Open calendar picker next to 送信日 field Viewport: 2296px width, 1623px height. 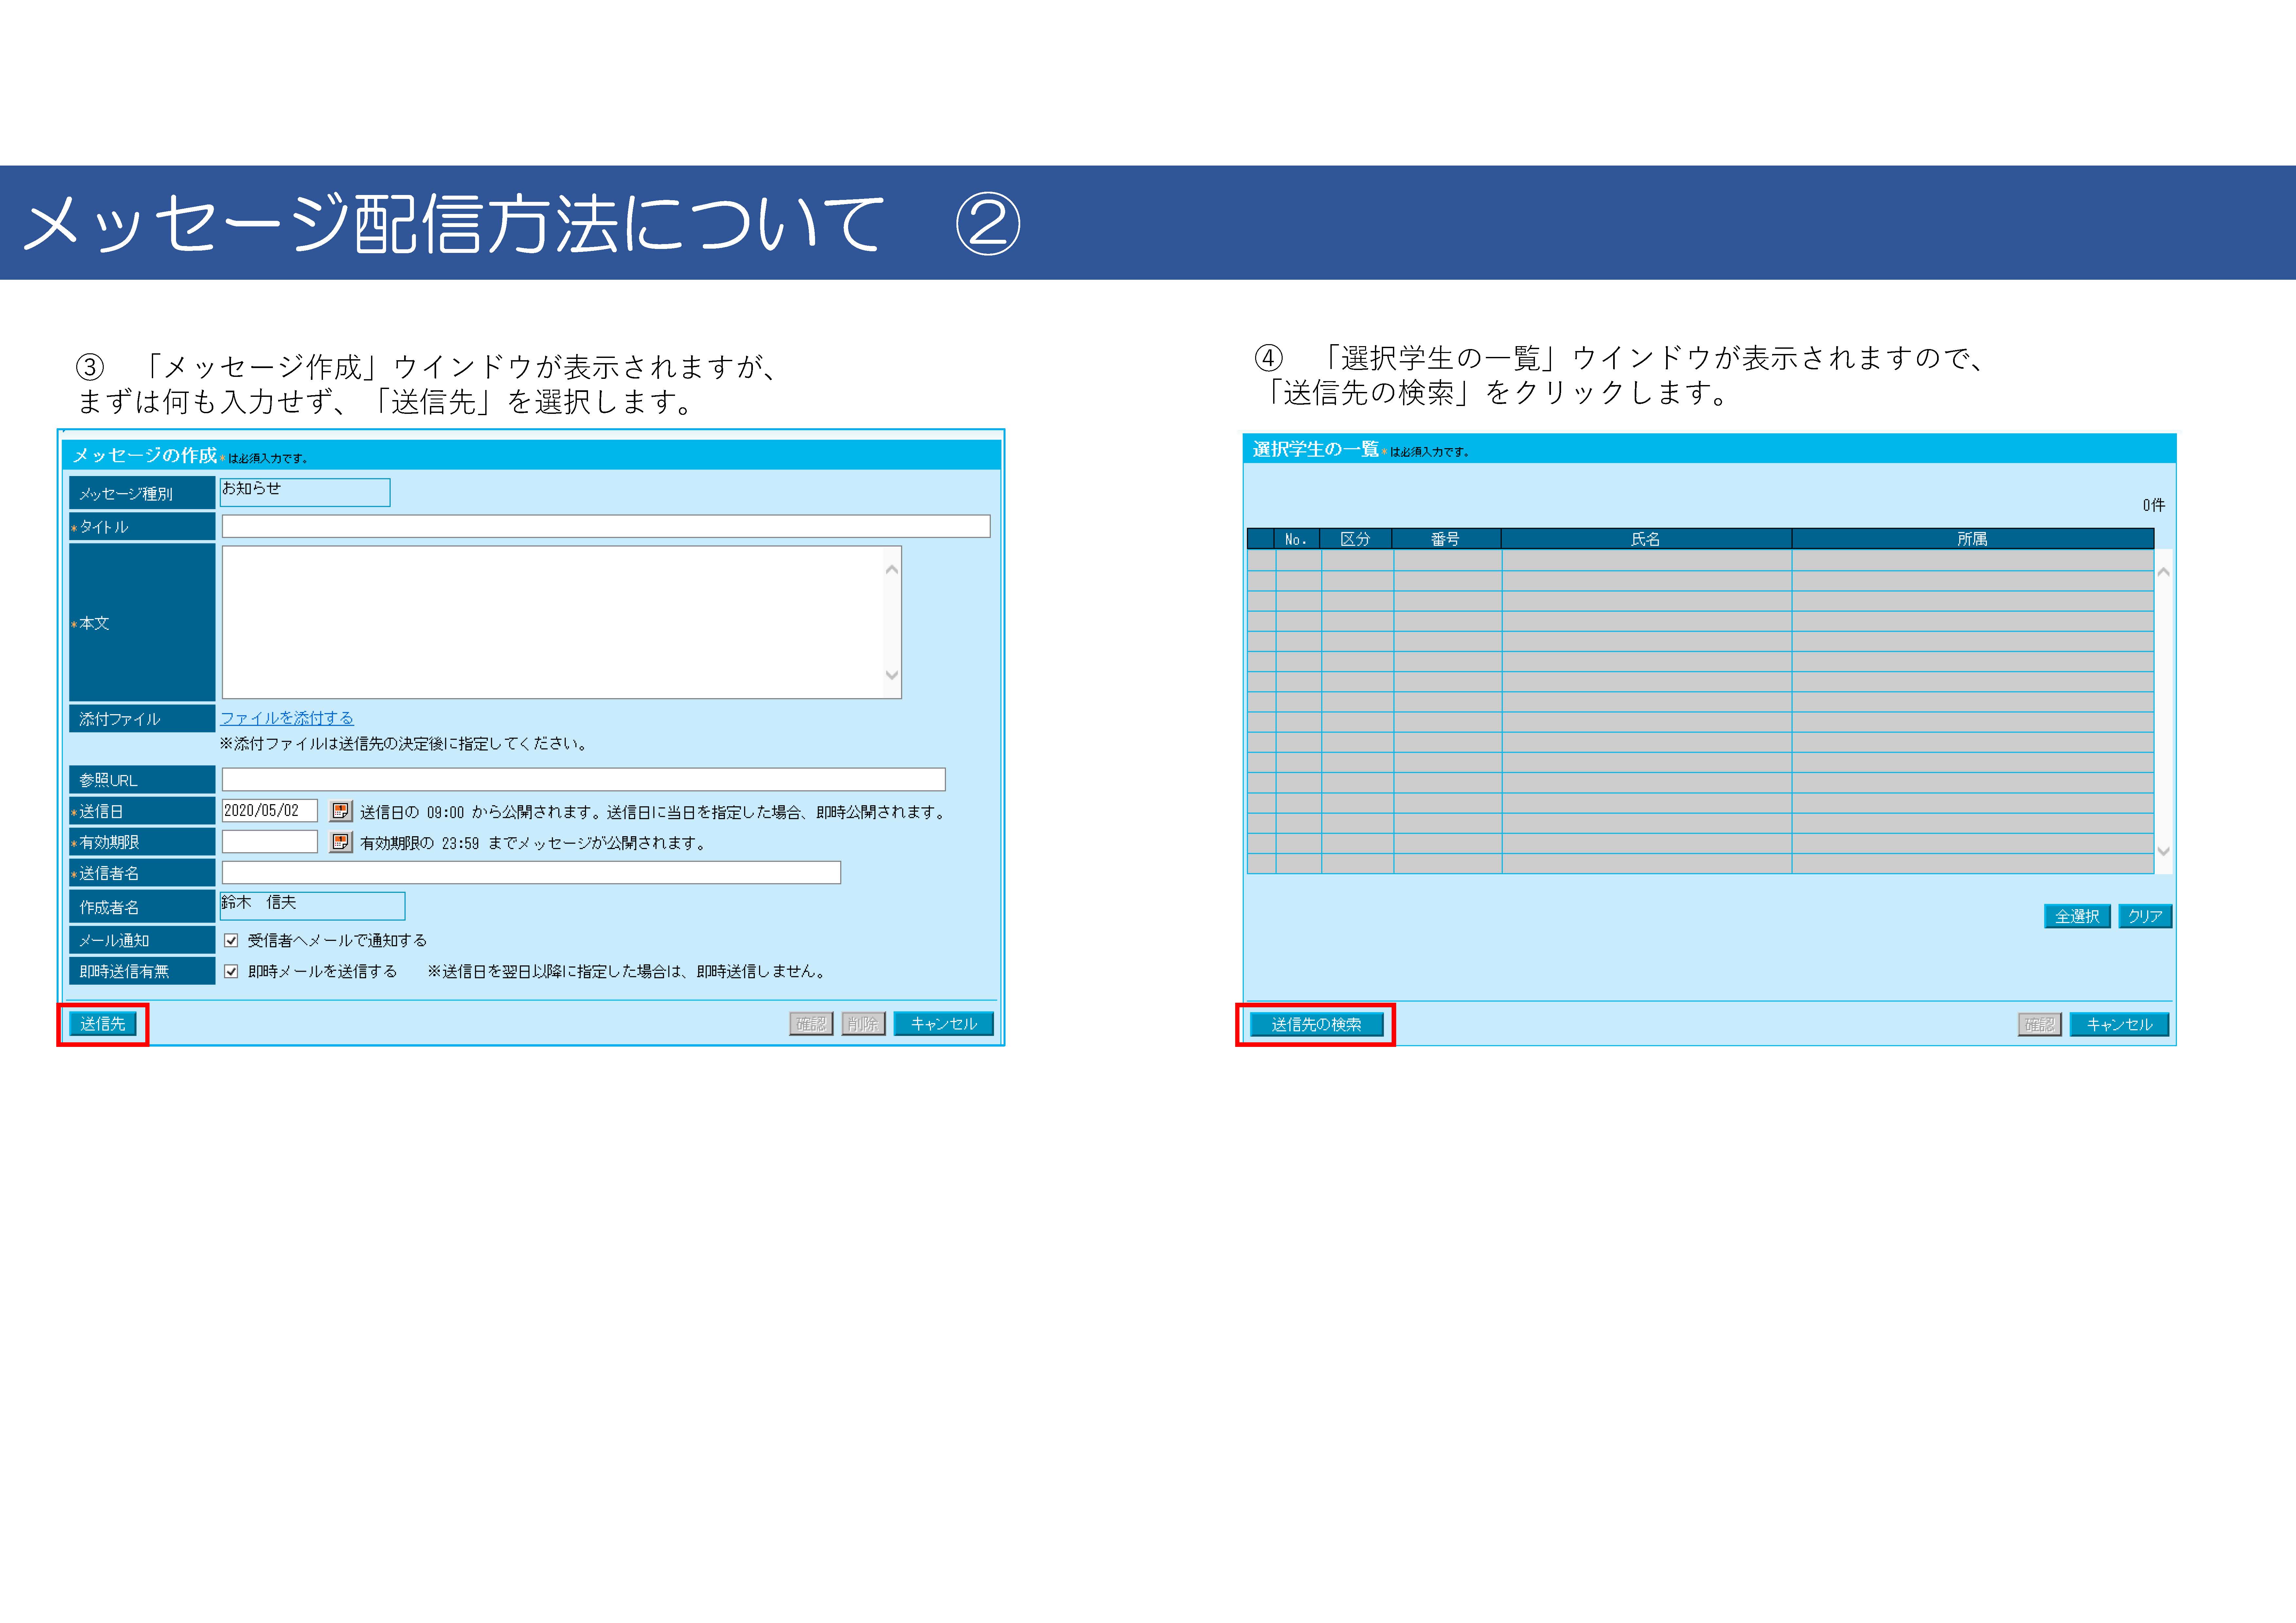[x=341, y=811]
